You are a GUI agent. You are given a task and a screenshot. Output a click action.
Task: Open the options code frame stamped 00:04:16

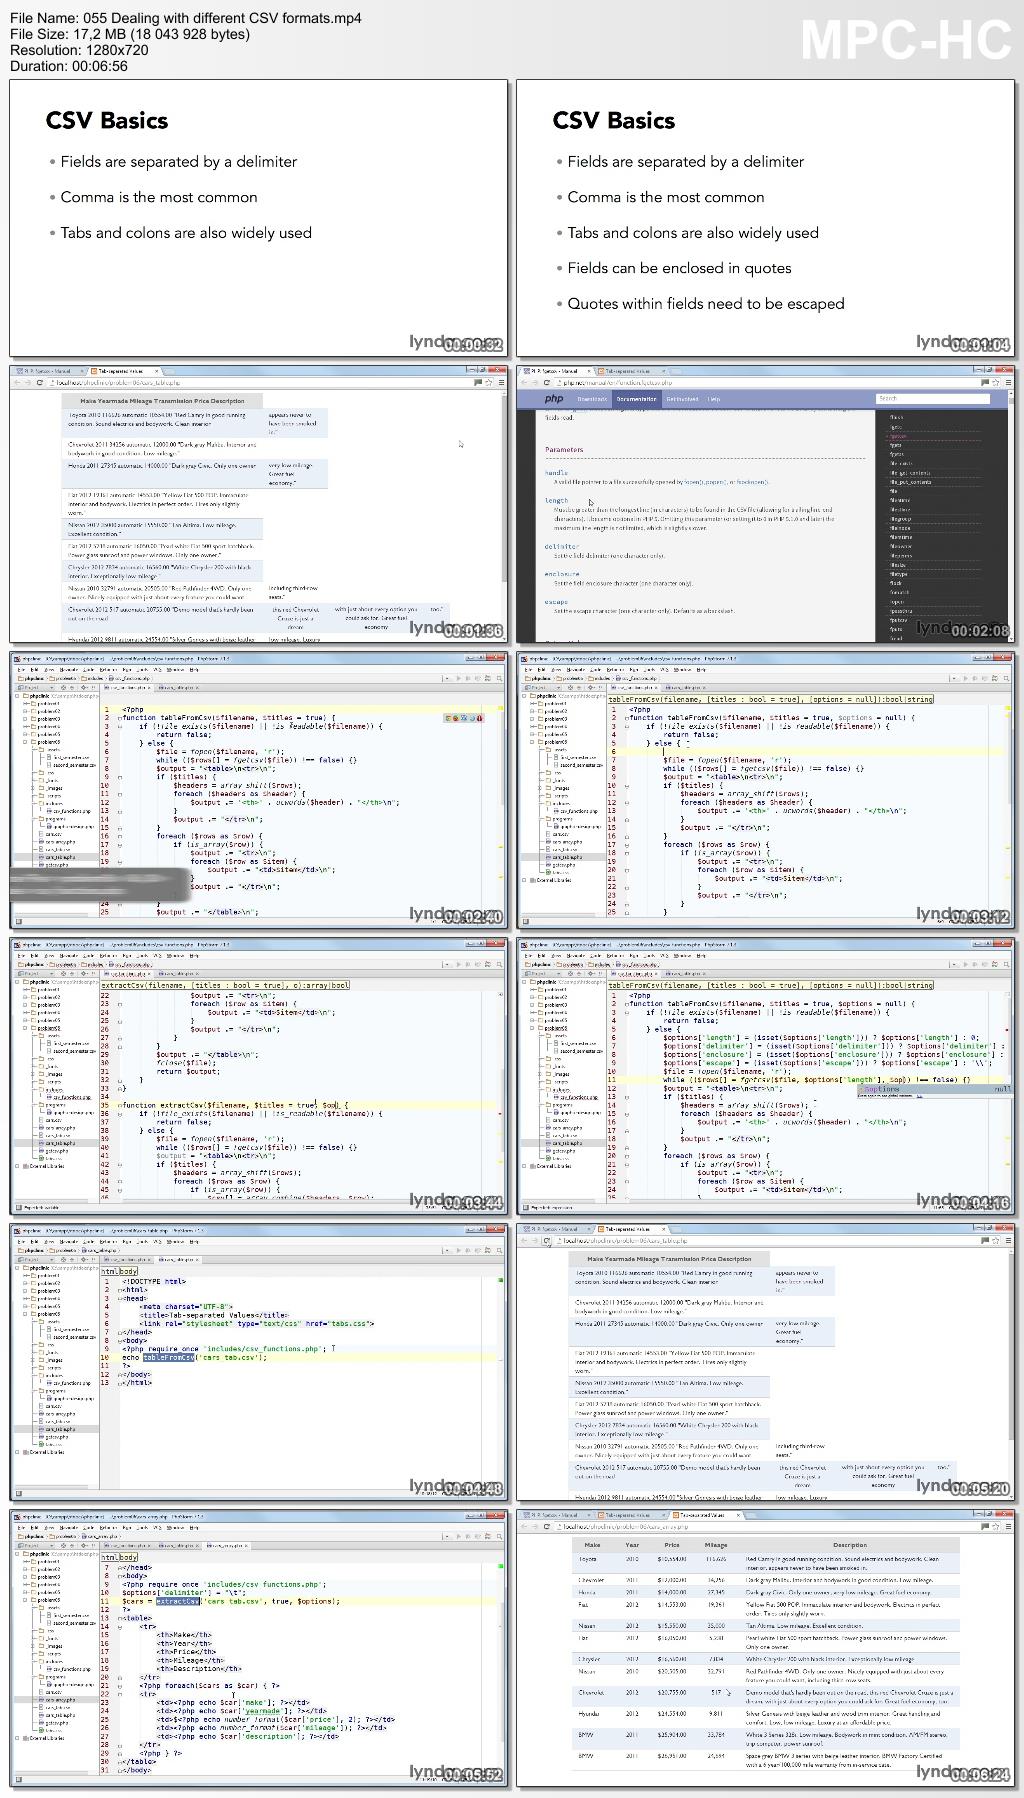pyautogui.click(x=766, y=1076)
